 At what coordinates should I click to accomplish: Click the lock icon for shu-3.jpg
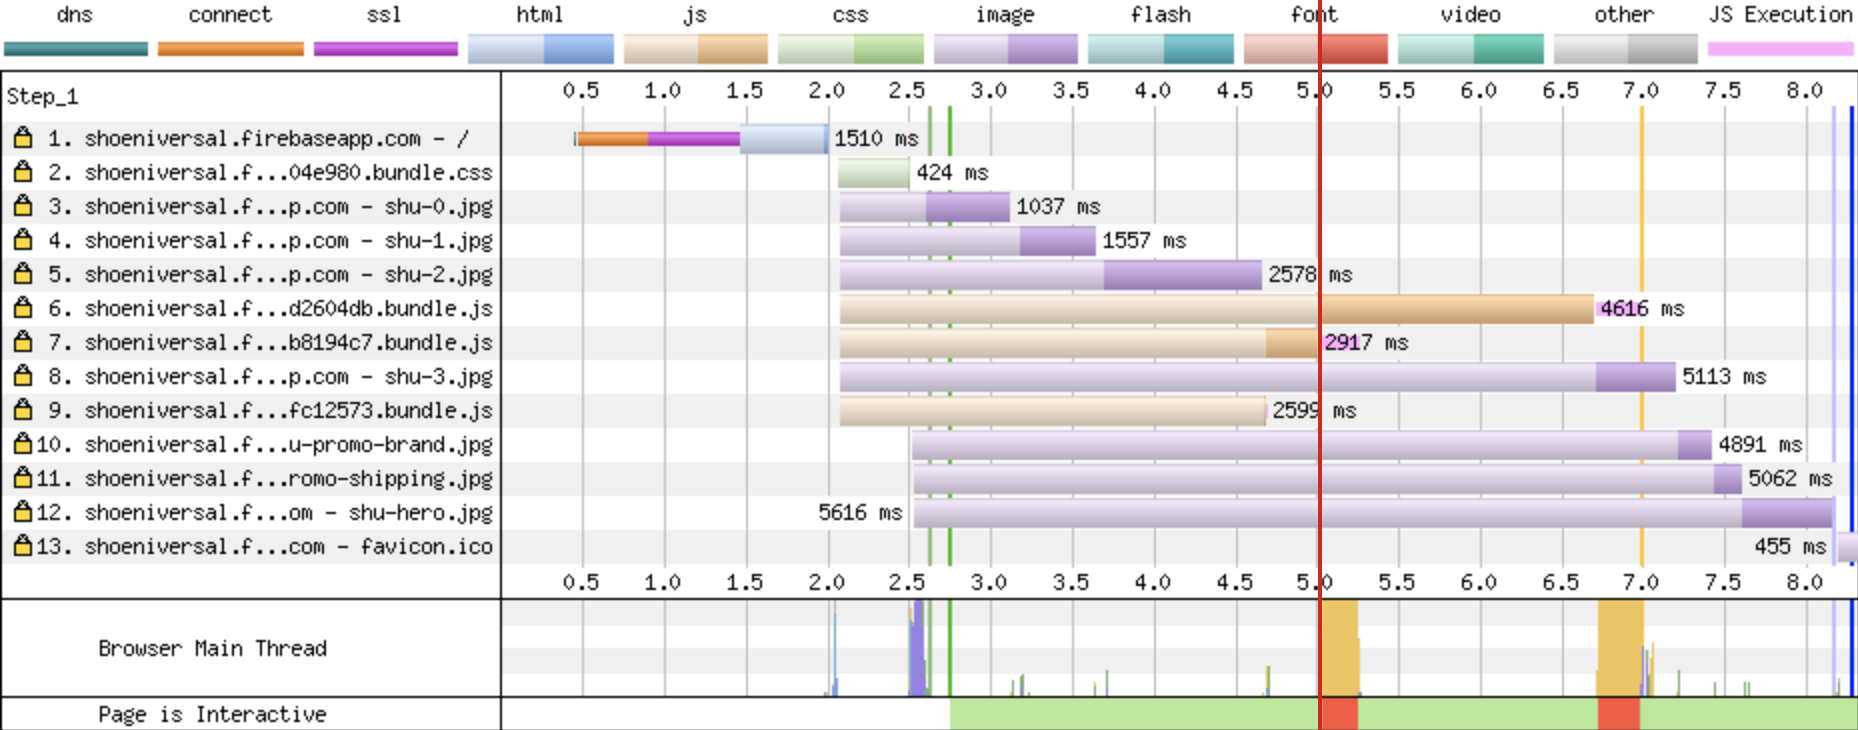[22, 376]
